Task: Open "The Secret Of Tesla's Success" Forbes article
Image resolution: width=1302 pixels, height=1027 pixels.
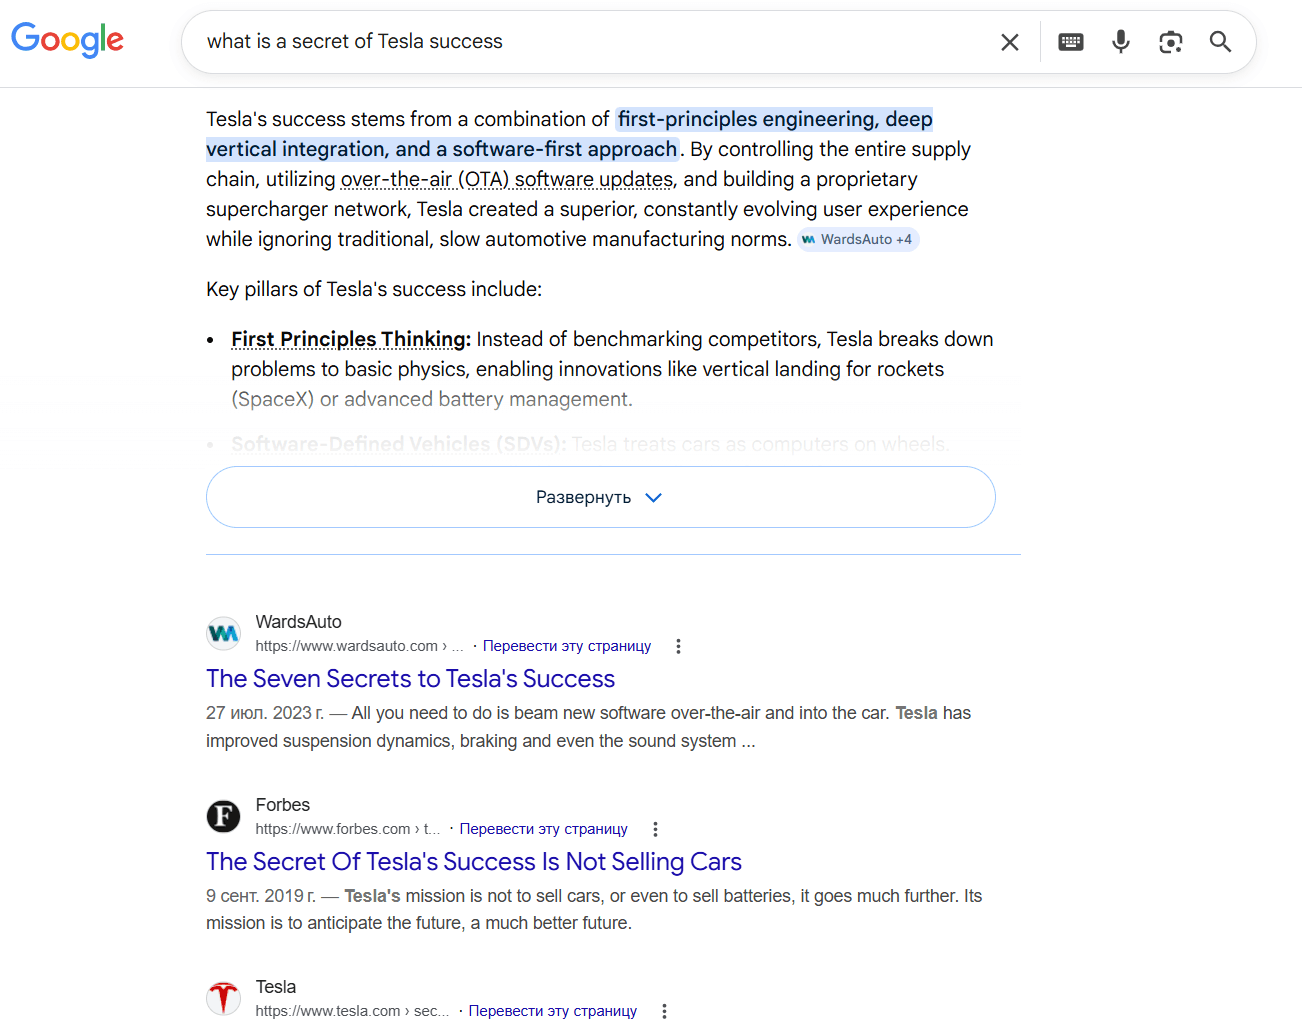Action: pyautogui.click(x=473, y=862)
